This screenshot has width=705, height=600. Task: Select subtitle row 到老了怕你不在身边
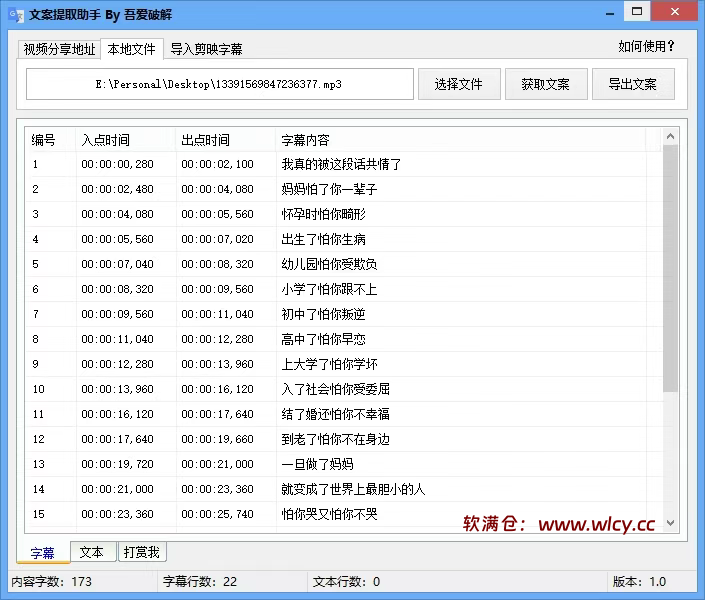(344, 439)
